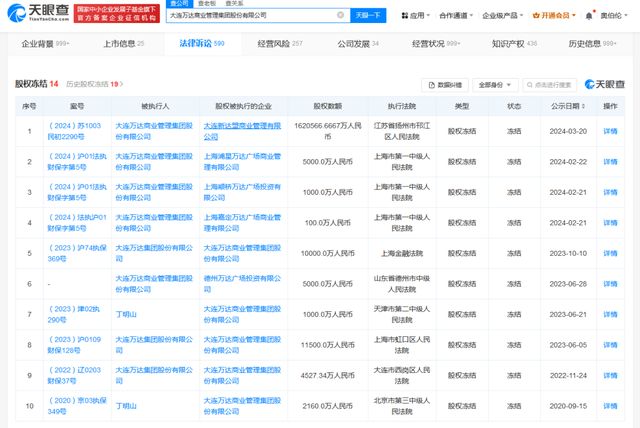
Task: Click the 11500.0万人民币 amount cell
Action: point(328,345)
